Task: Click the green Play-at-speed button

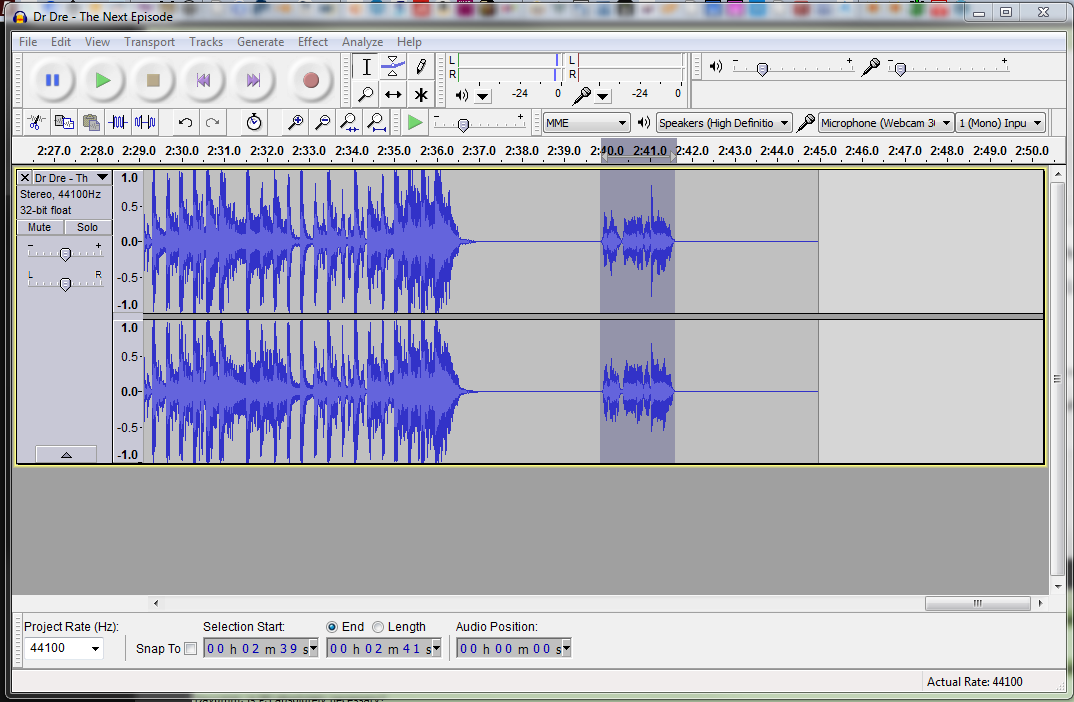Action: point(414,123)
